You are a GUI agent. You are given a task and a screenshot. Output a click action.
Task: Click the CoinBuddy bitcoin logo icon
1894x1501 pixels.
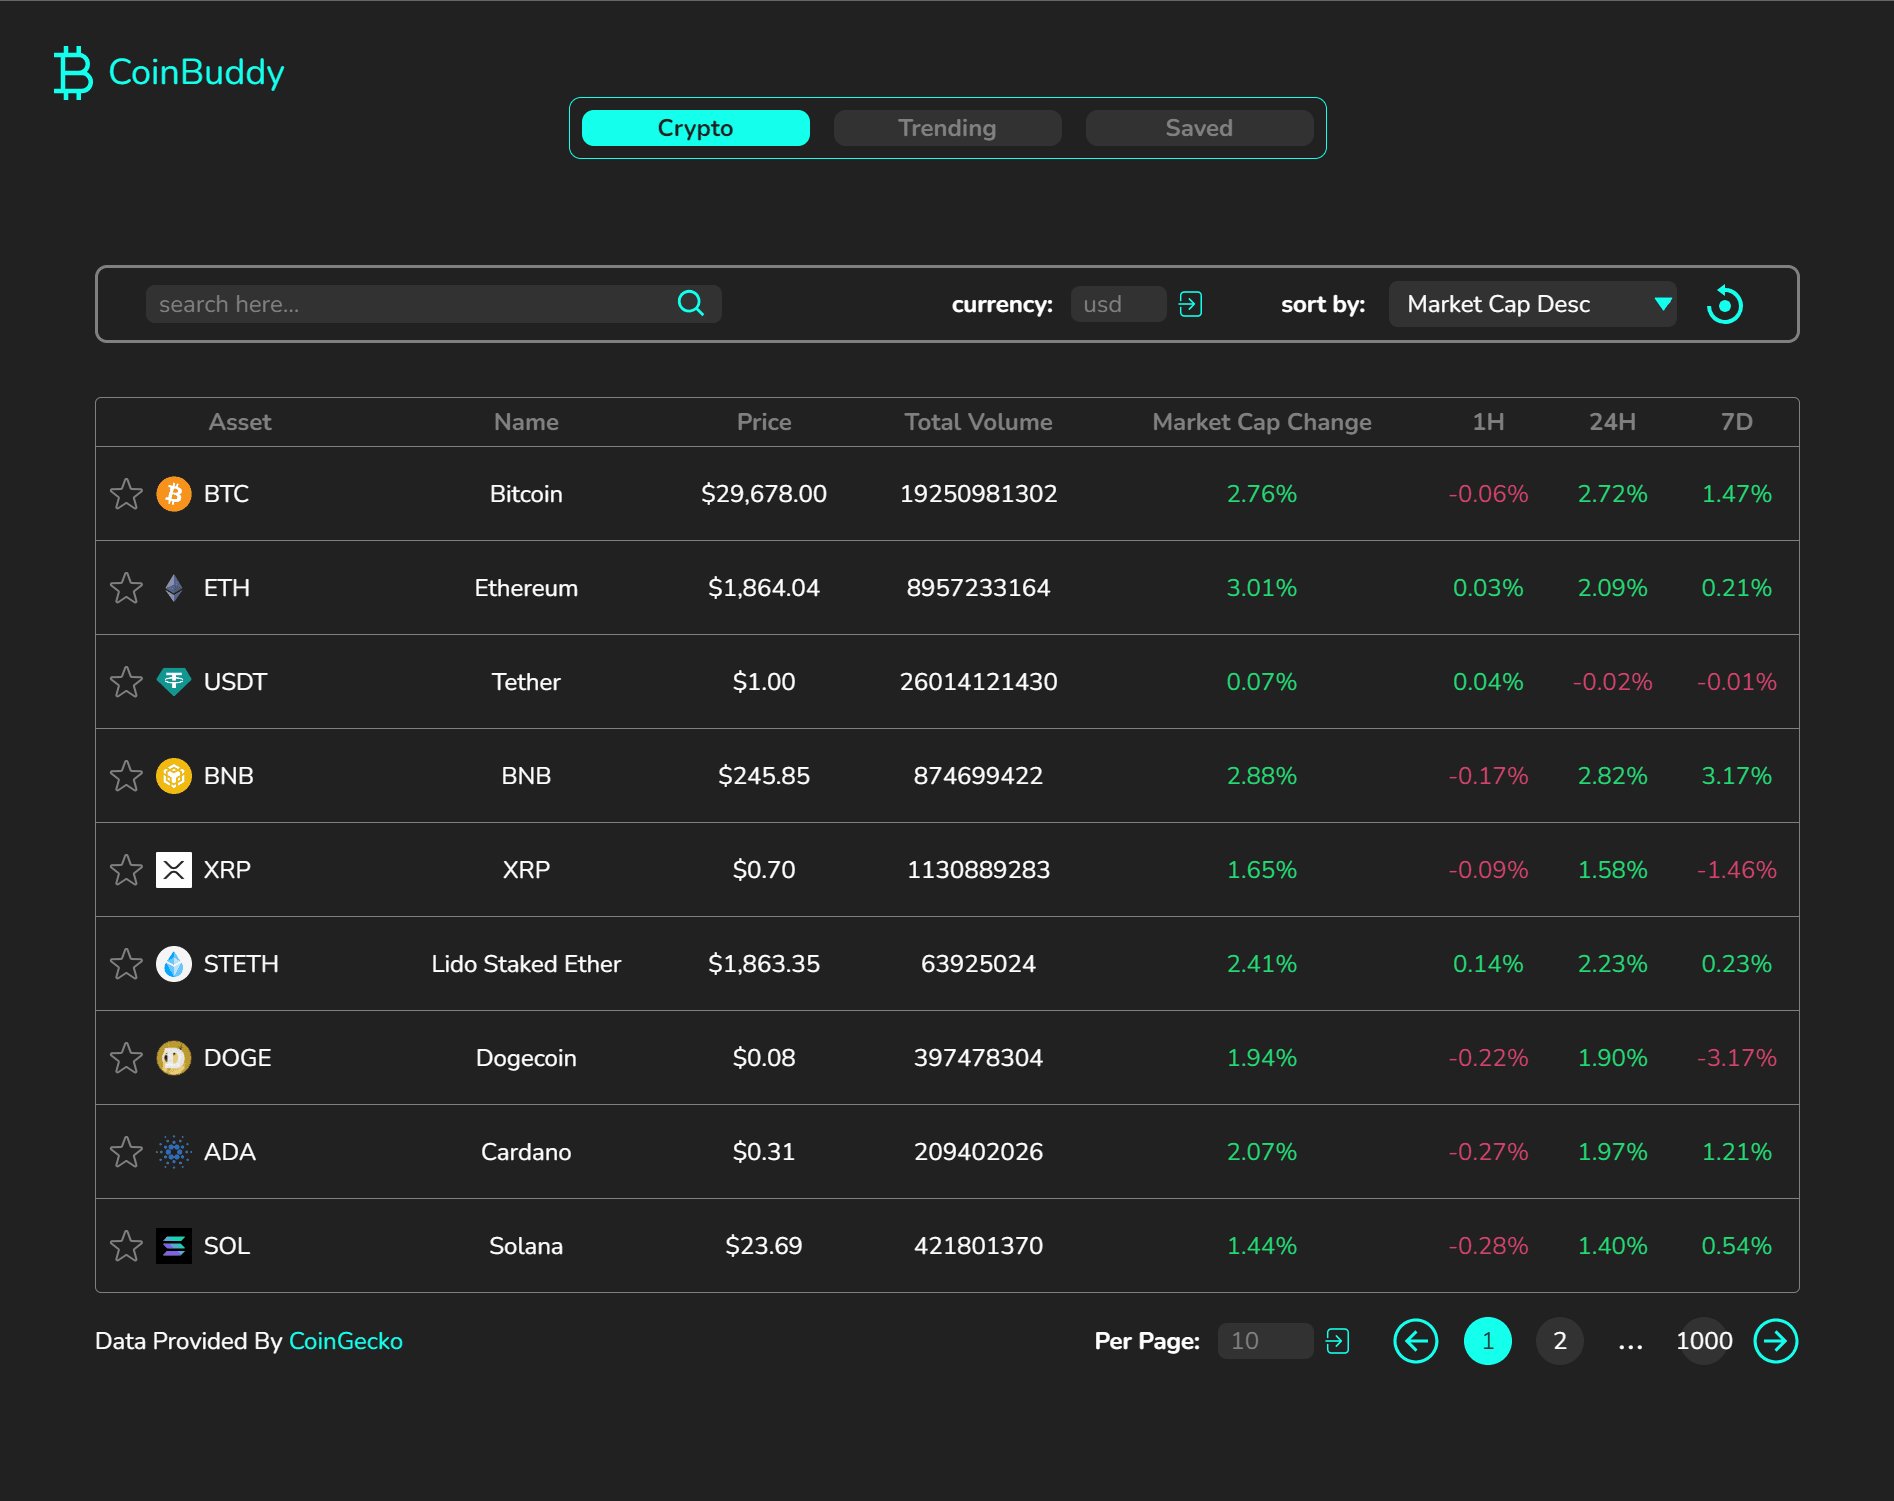pyautogui.click(x=73, y=72)
